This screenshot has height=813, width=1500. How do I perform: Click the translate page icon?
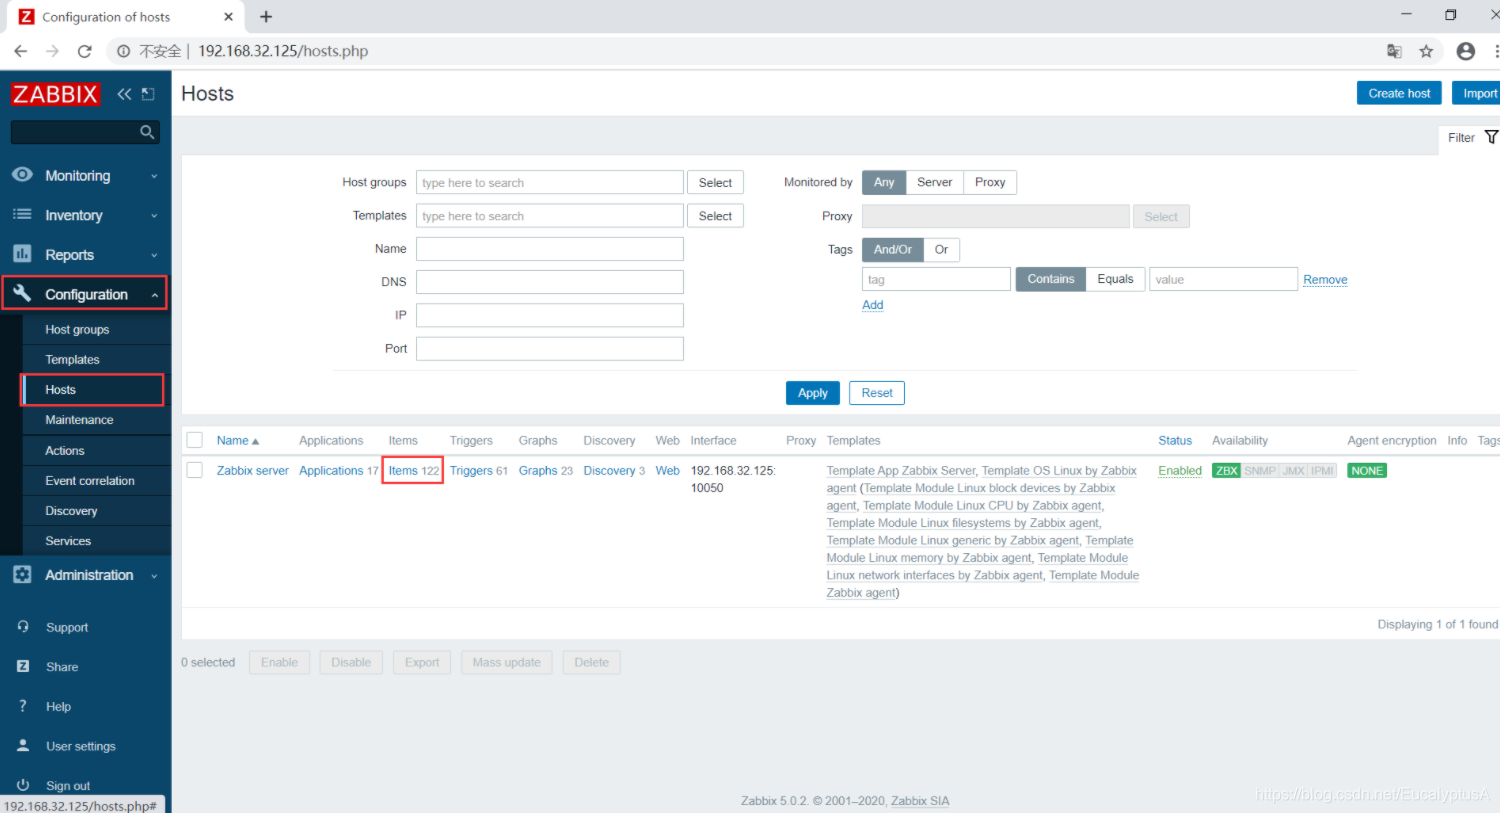point(1394,51)
